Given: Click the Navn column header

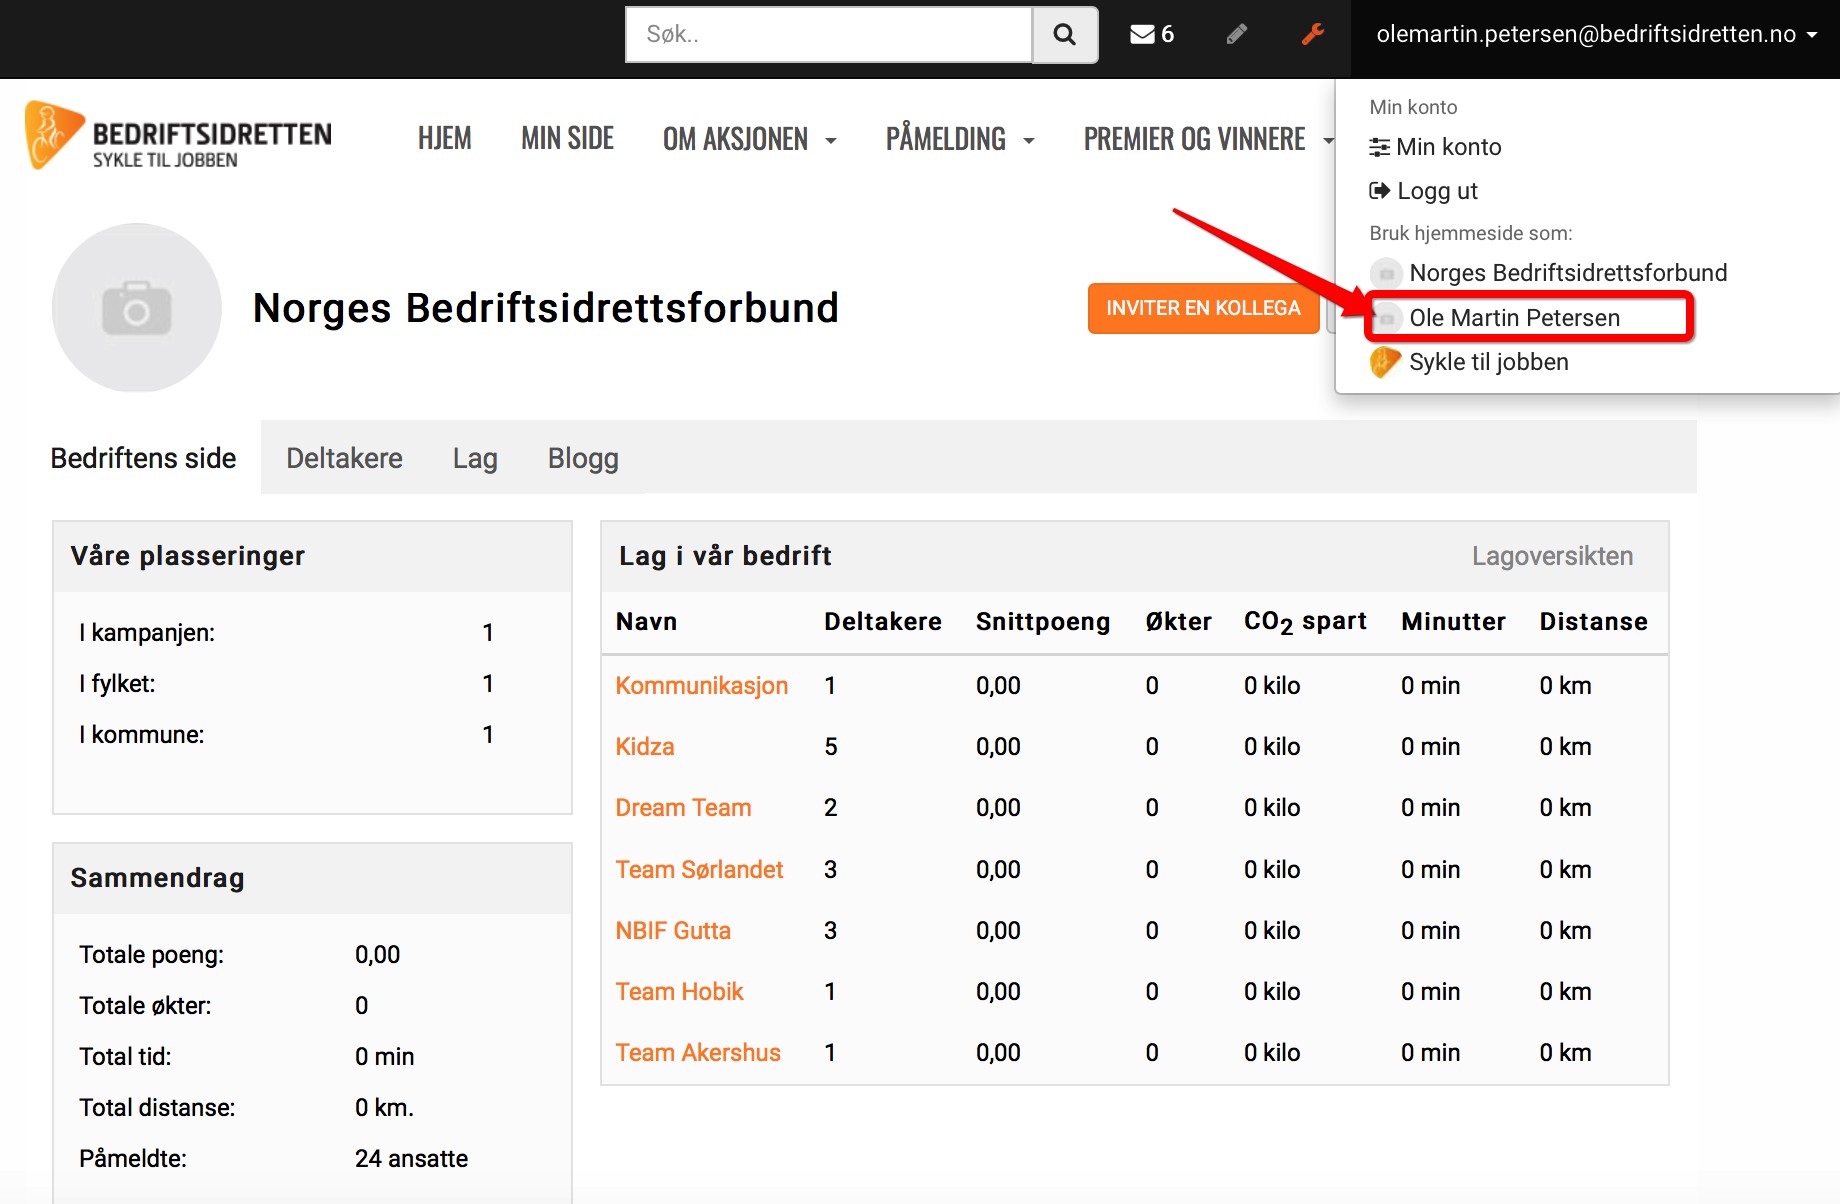Looking at the screenshot, I should (646, 621).
